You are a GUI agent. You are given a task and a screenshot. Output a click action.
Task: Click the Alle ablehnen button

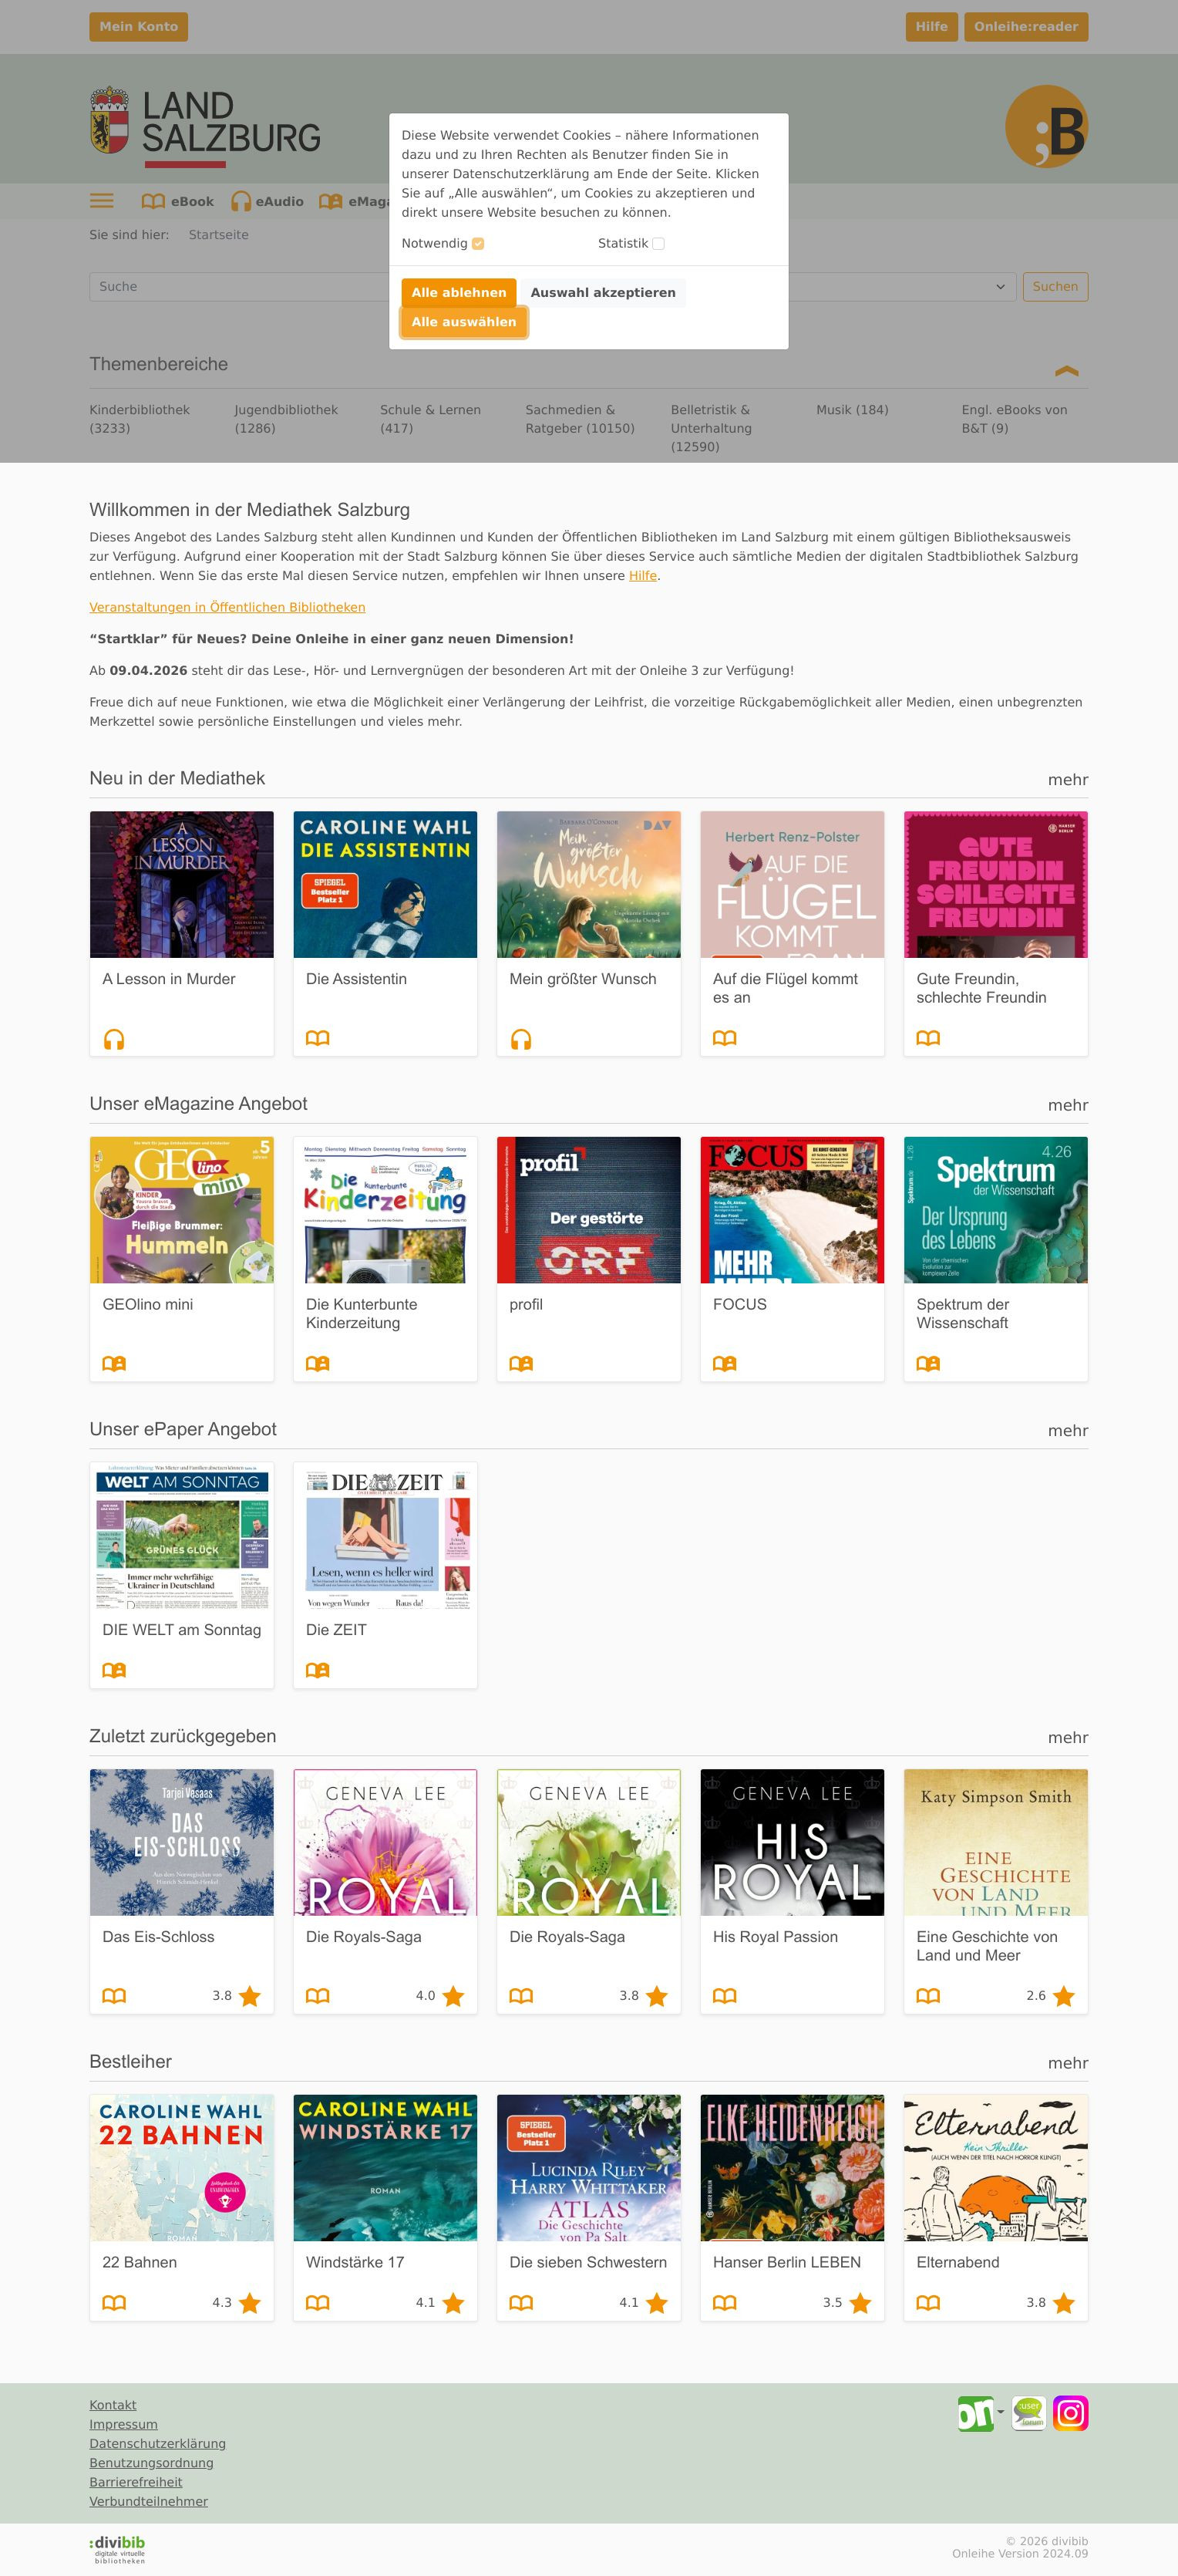459,293
